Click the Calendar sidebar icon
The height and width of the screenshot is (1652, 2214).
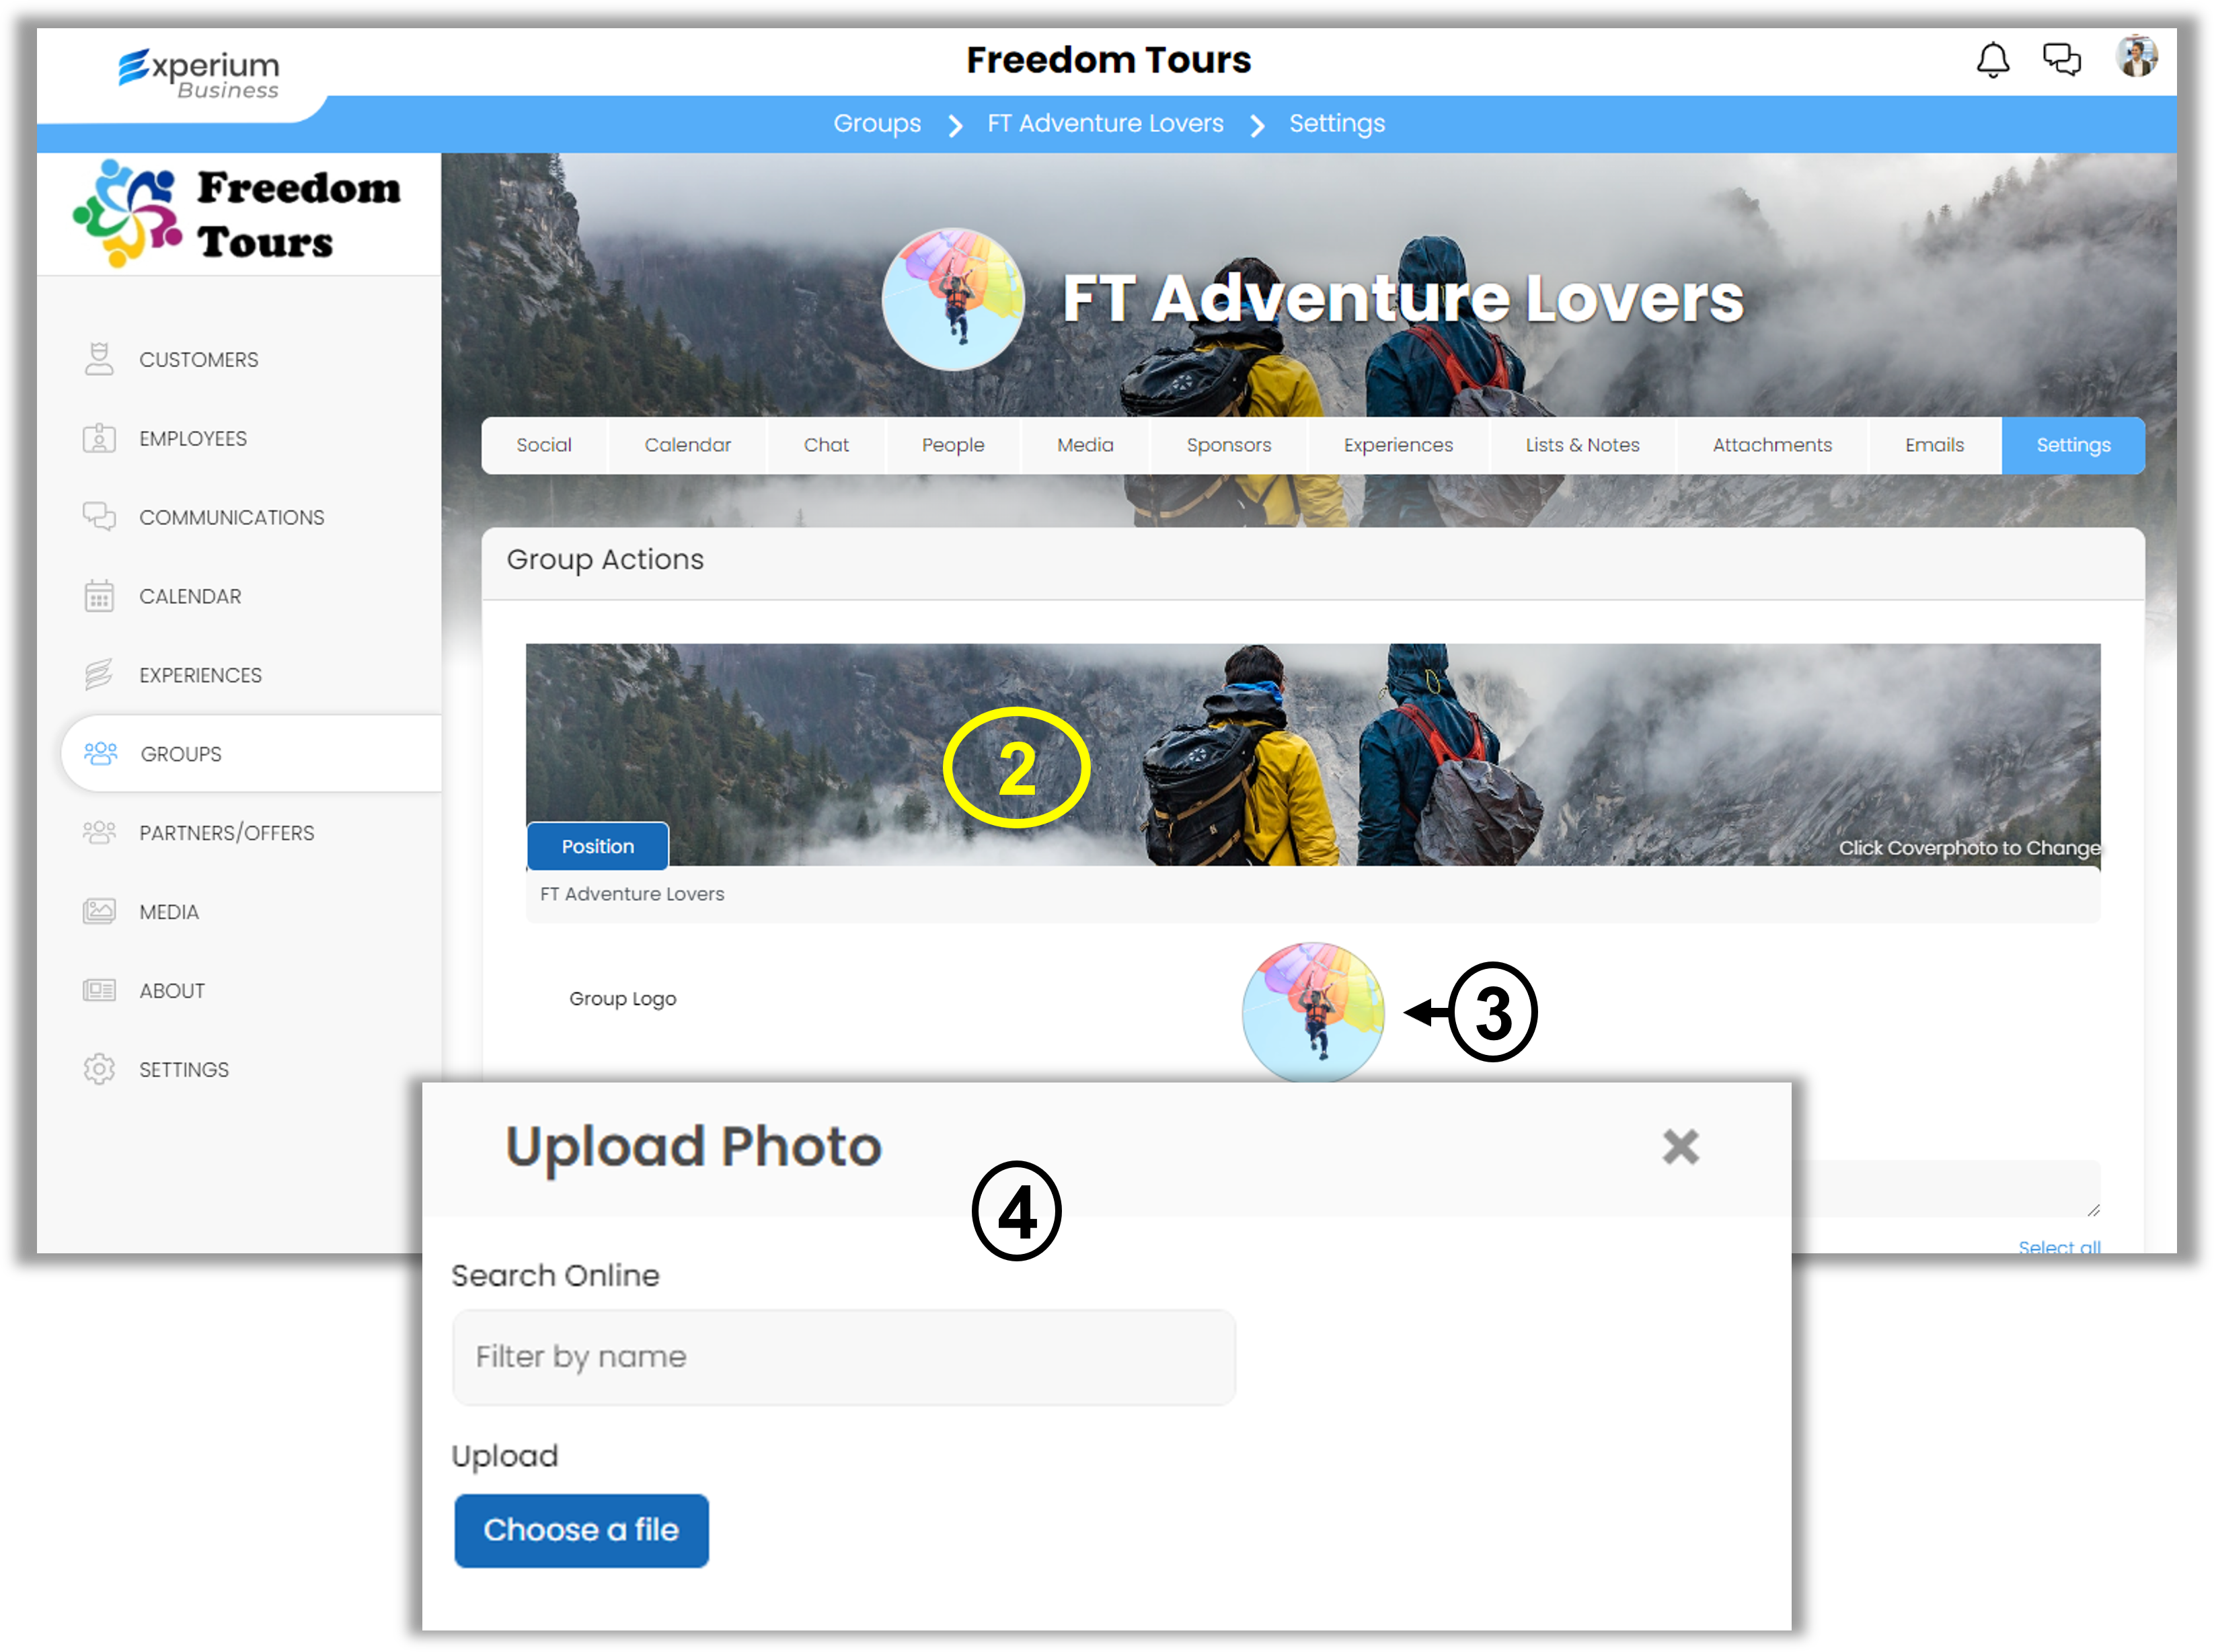(99, 595)
